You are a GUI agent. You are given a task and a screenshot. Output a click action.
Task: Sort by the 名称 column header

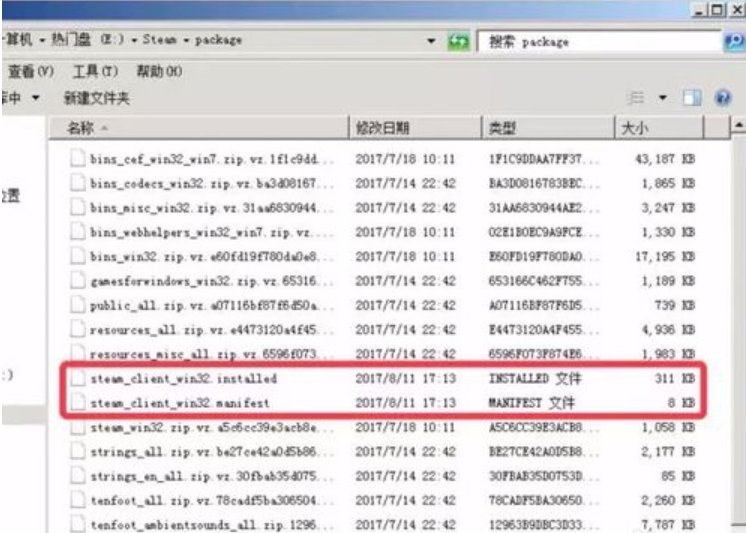pos(200,128)
